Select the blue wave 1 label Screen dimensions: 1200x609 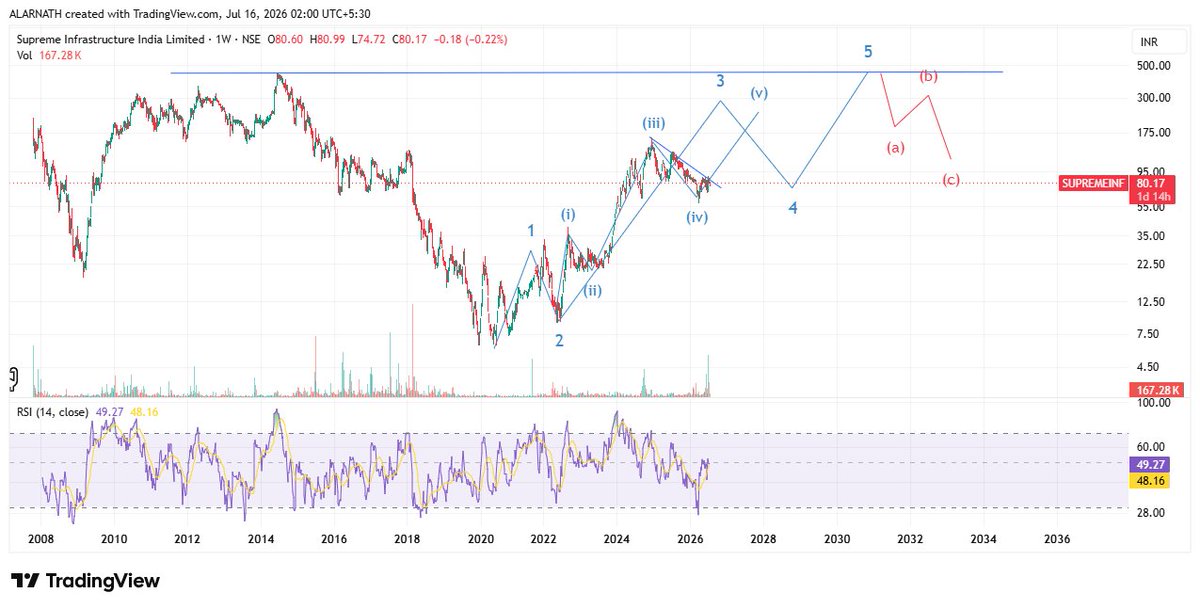[531, 230]
